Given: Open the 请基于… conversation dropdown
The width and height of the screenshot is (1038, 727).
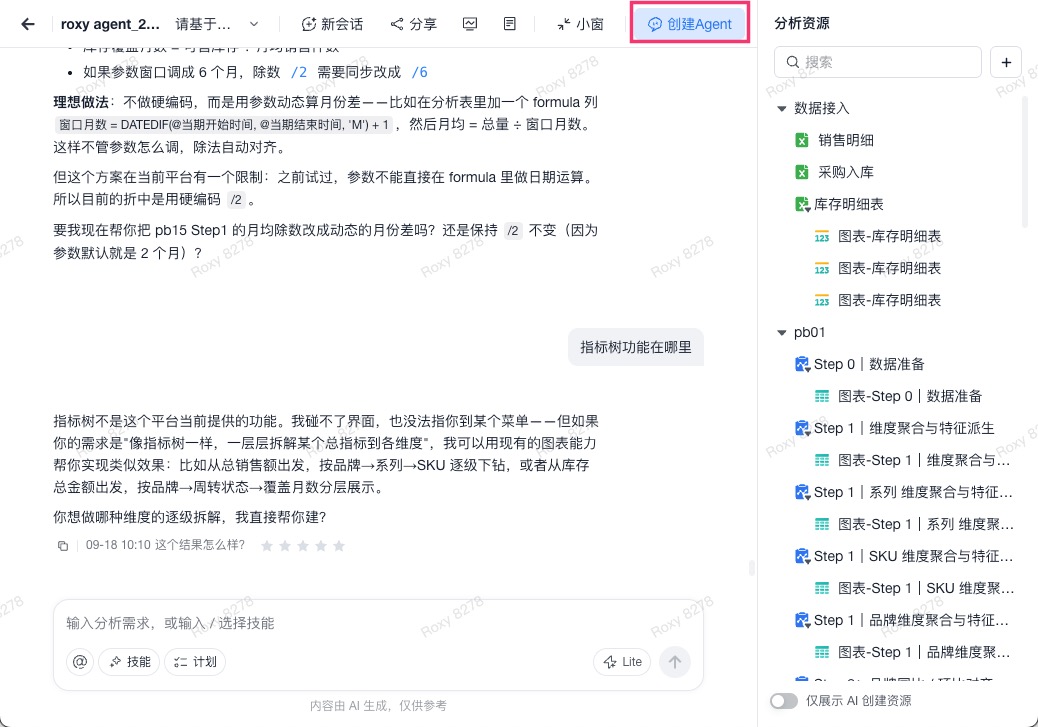Looking at the screenshot, I should tap(216, 24).
